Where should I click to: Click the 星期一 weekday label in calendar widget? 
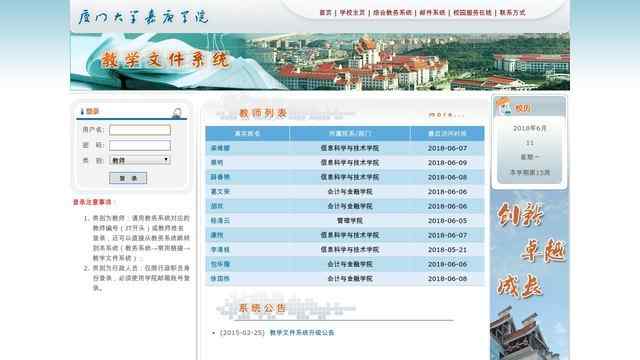529,157
